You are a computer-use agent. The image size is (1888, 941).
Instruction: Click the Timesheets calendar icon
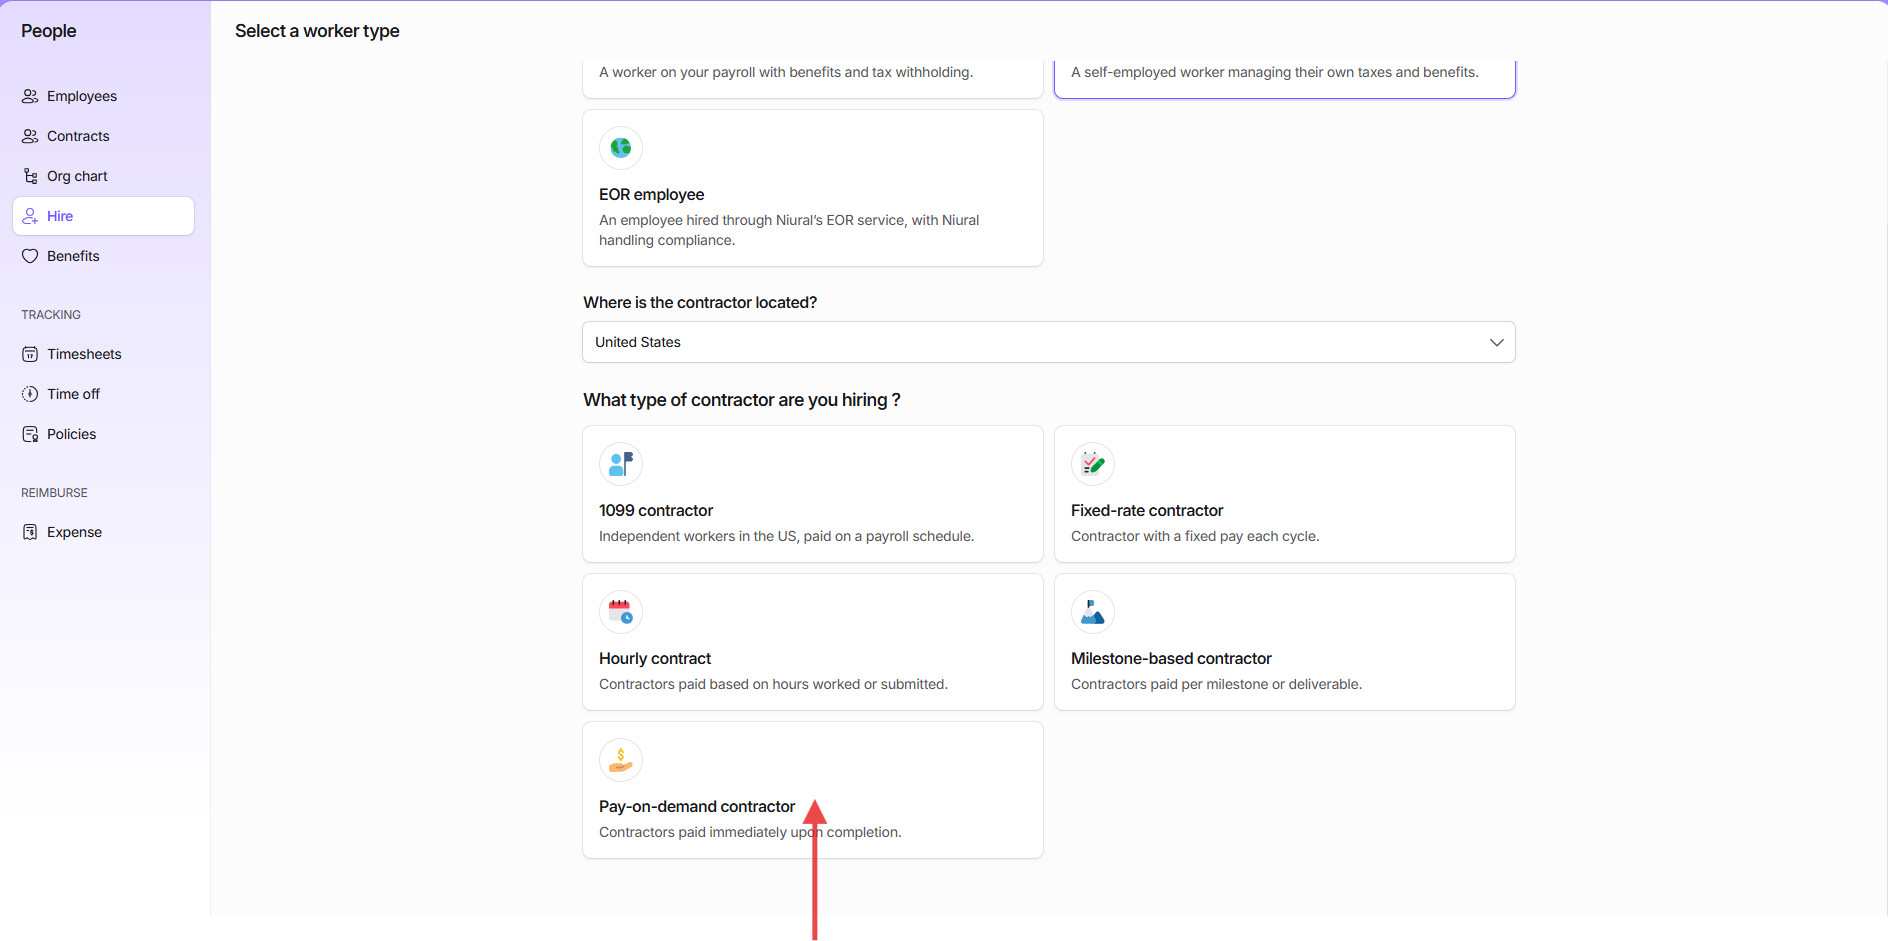pyautogui.click(x=30, y=354)
